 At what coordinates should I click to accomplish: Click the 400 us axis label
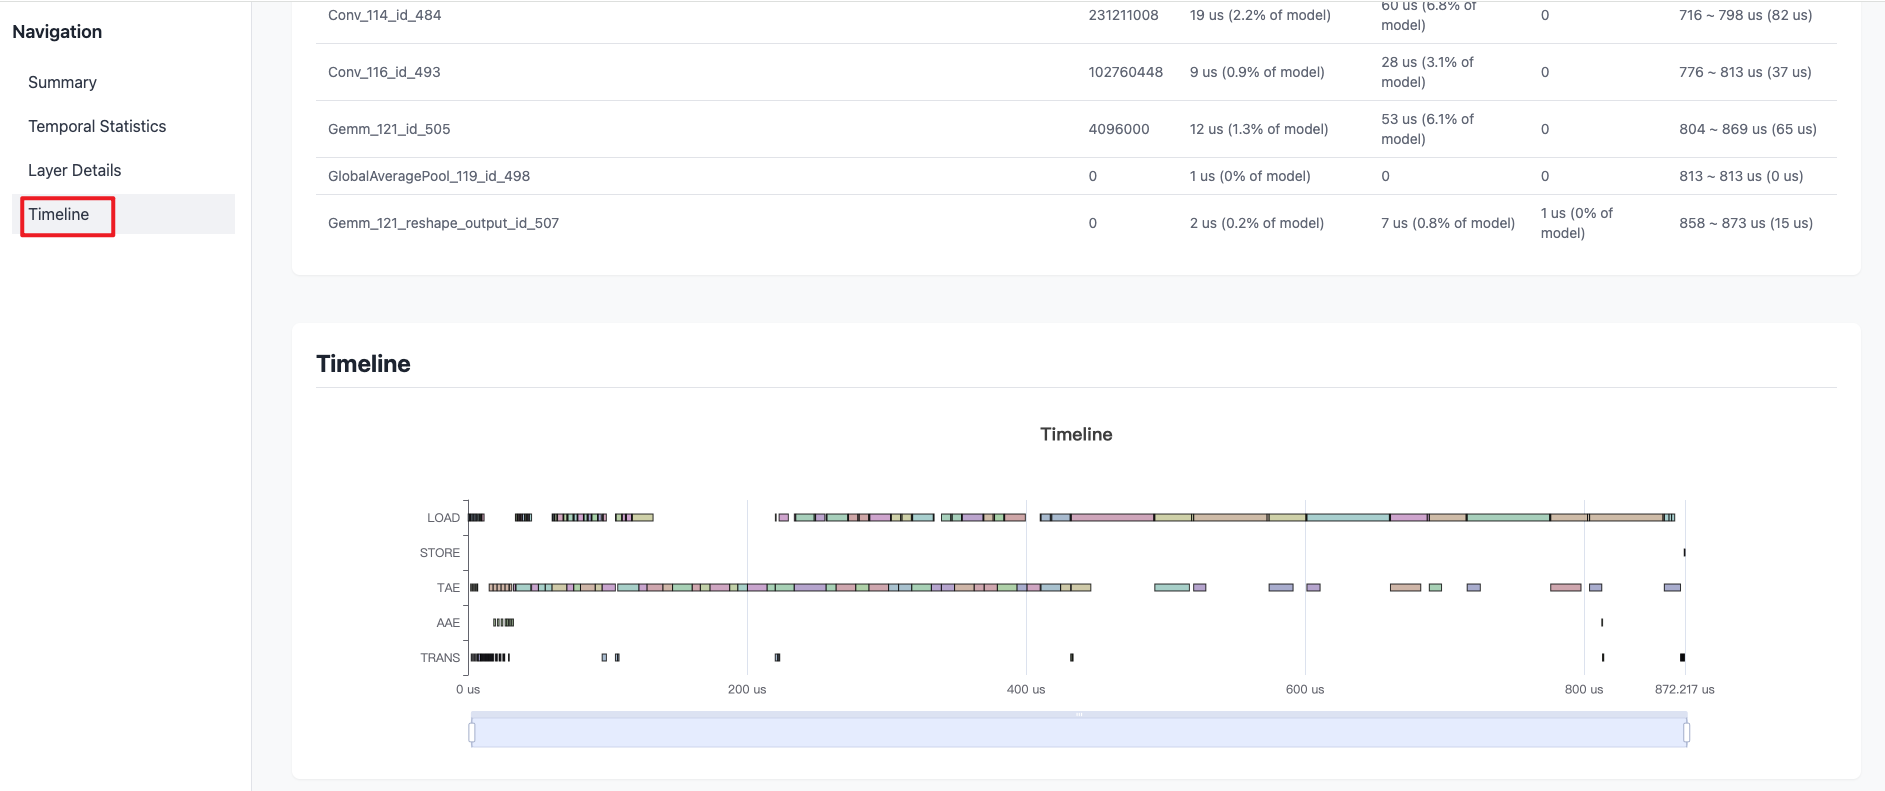(1026, 690)
